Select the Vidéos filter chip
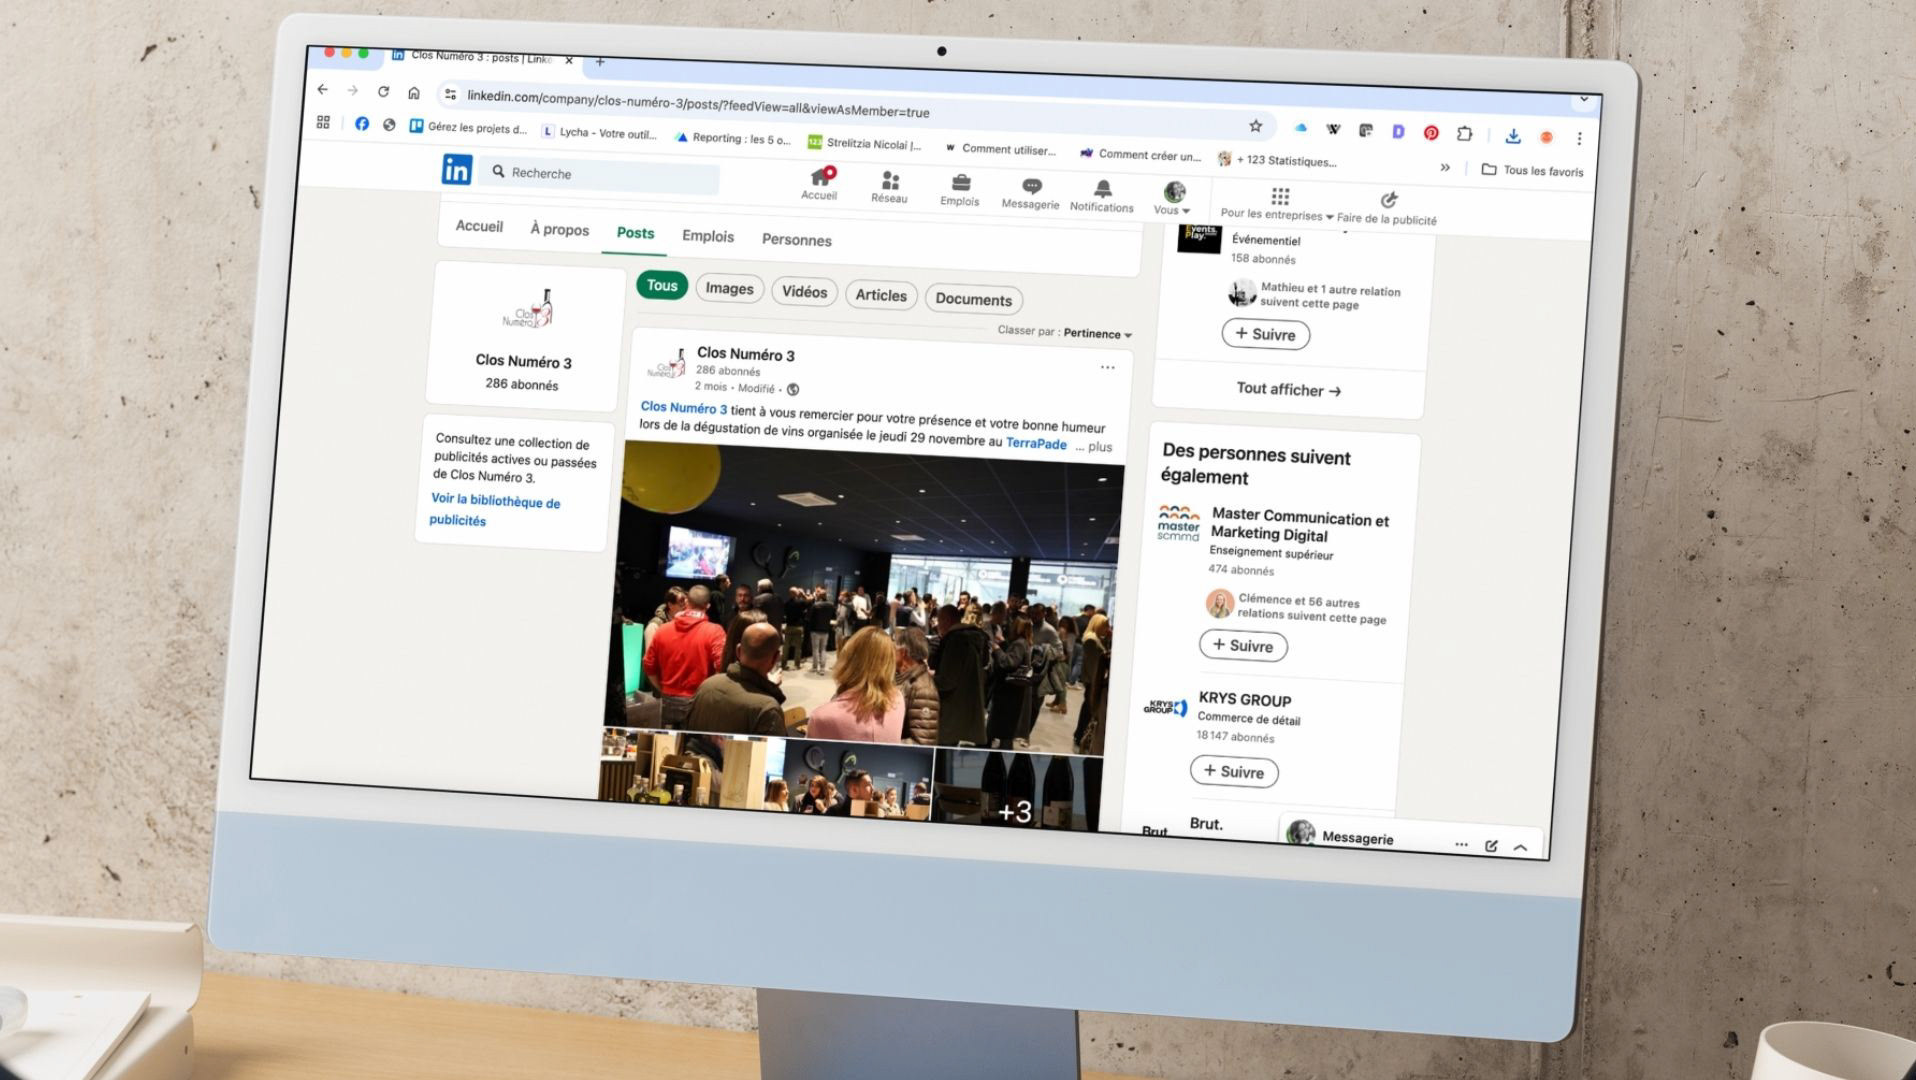Viewport: 1916px width, 1080px height. coord(805,291)
